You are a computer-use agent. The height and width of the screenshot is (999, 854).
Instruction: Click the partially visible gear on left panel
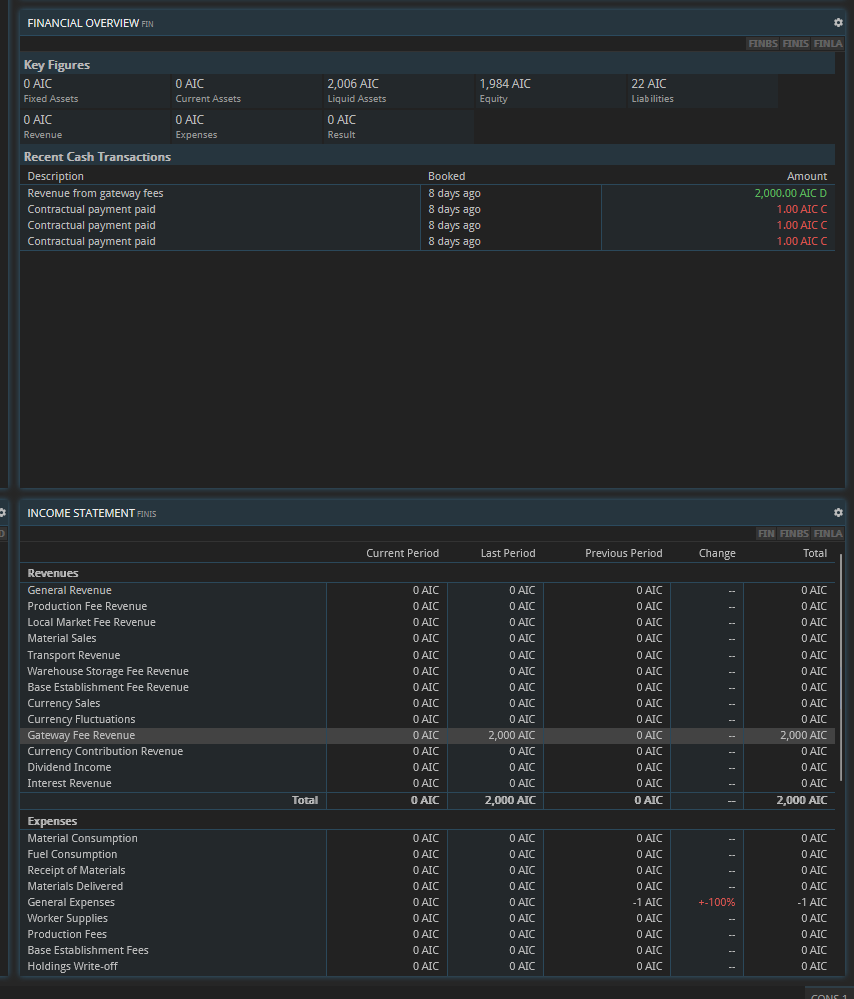coord(3,512)
